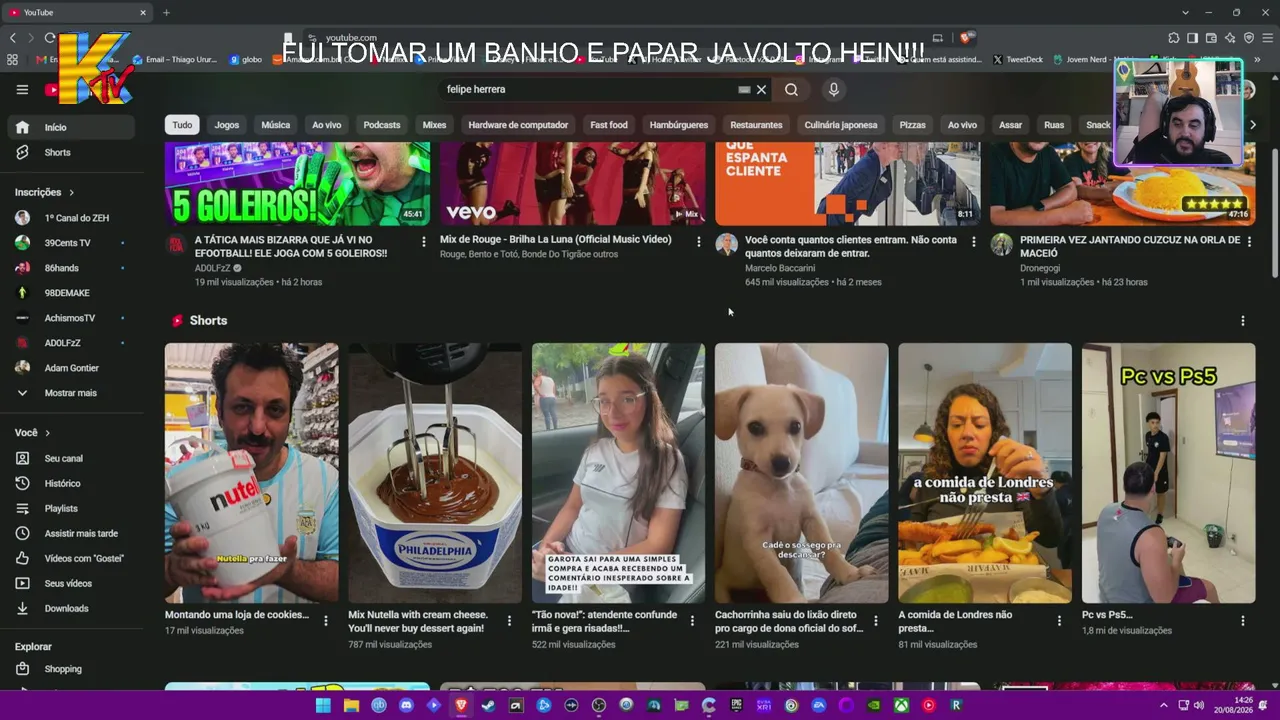Click the search magnifier button
Screen dimensions: 1280x720
(x=791, y=89)
